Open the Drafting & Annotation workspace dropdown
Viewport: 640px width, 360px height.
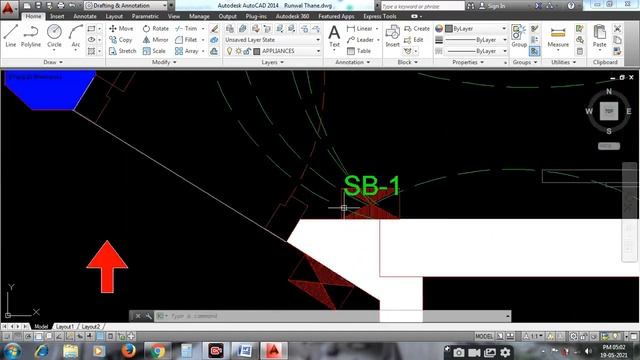coord(126,6)
